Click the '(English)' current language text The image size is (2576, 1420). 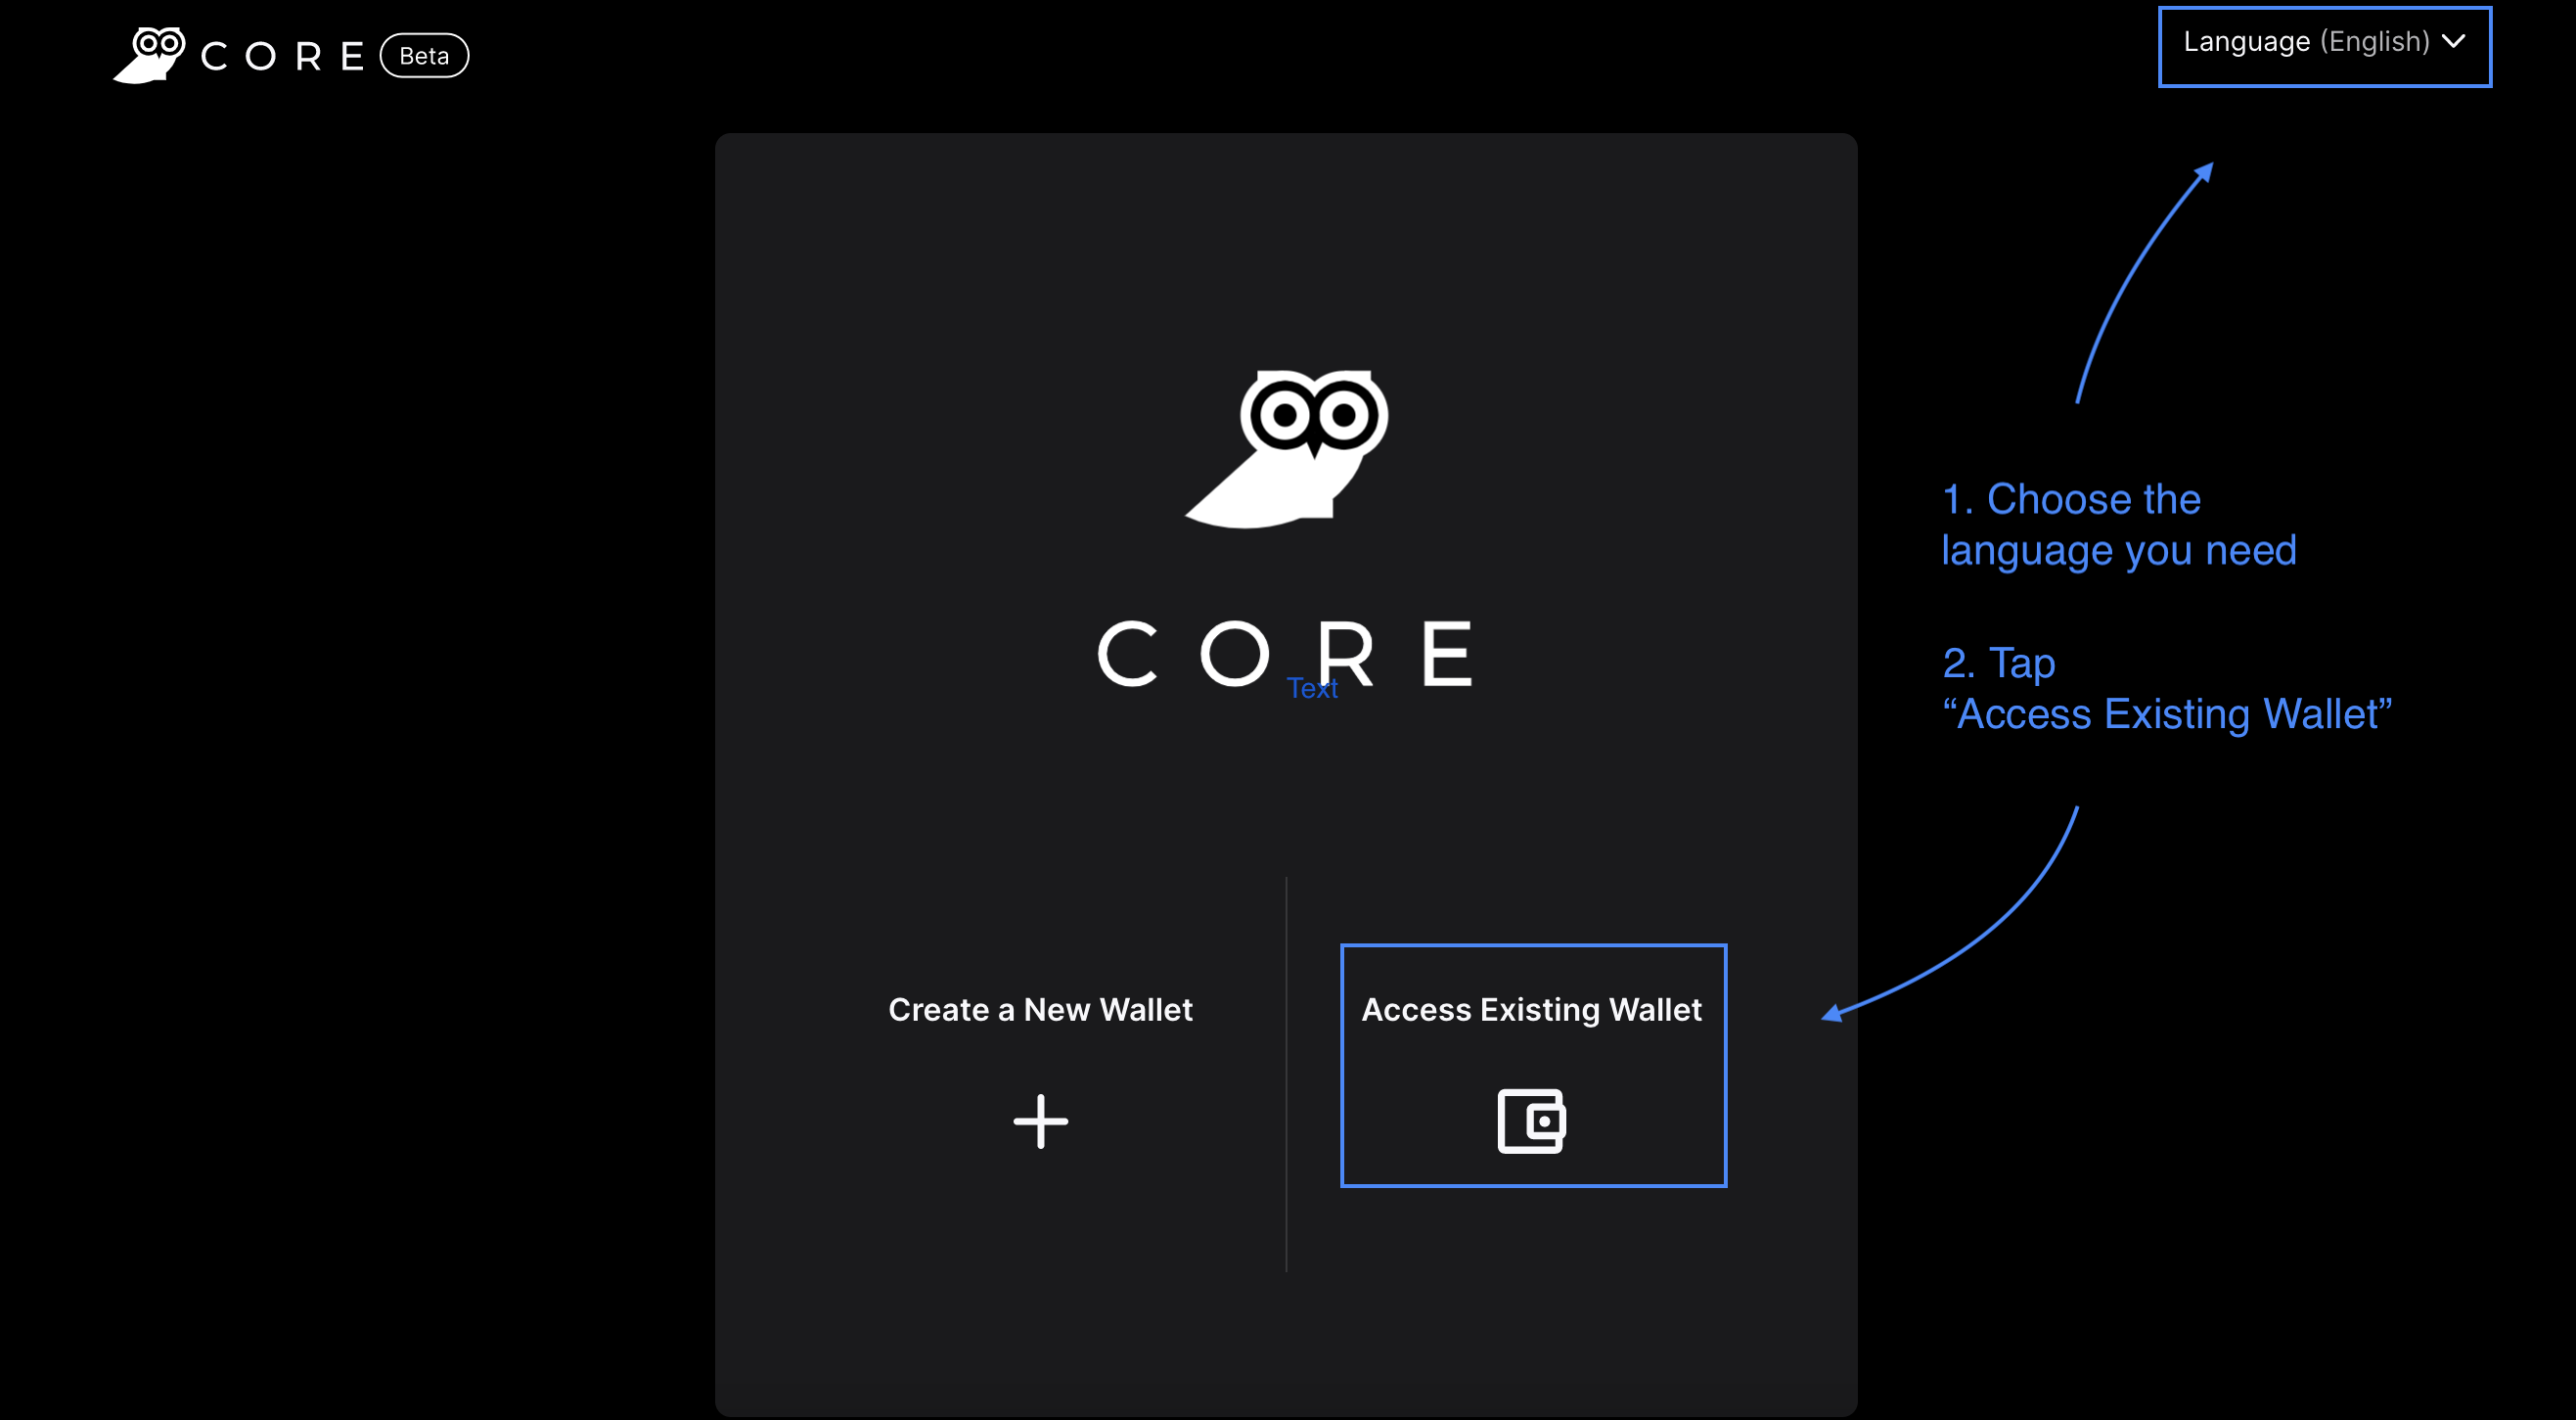tap(2374, 42)
